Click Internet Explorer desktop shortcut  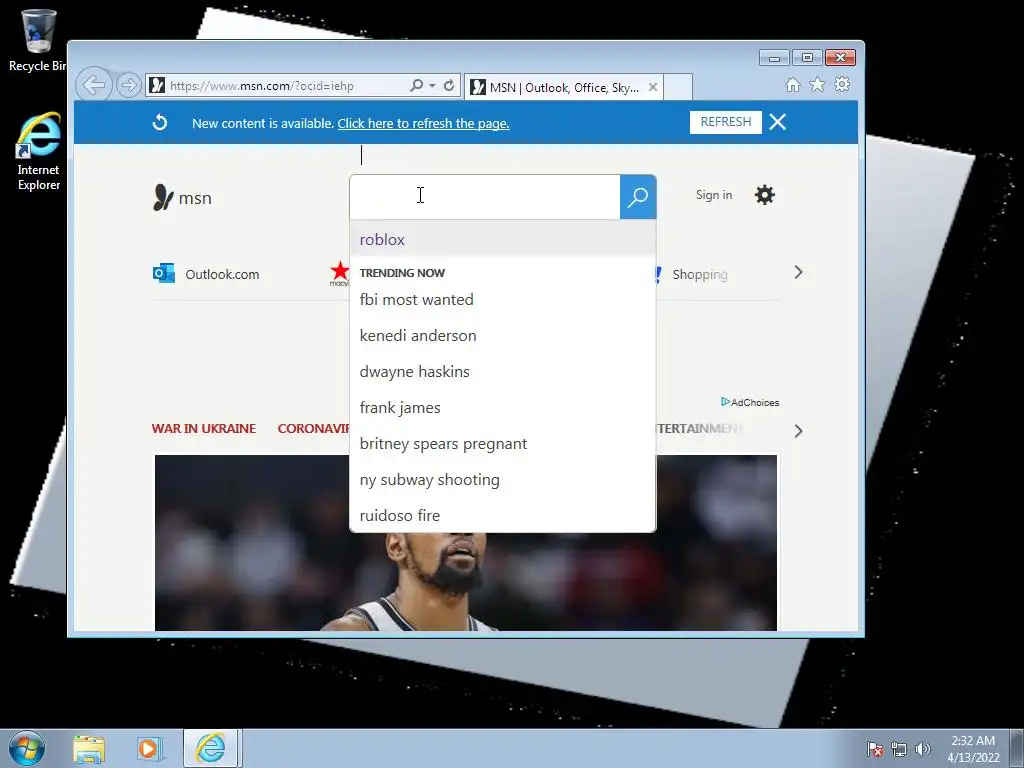38,152
